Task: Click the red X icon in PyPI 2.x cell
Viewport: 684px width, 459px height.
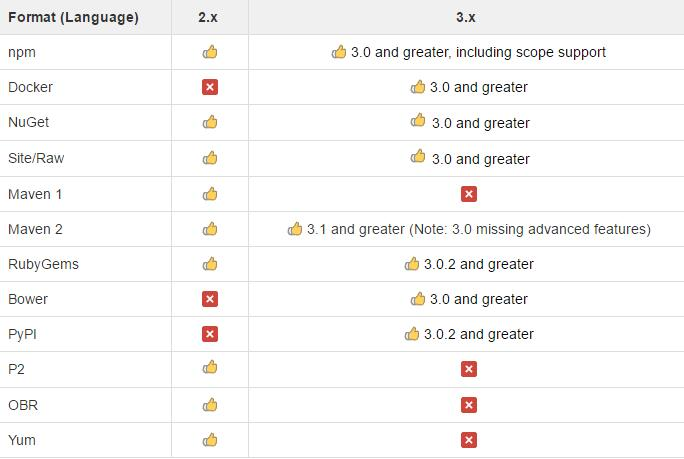Action: [x=210, y=334]
